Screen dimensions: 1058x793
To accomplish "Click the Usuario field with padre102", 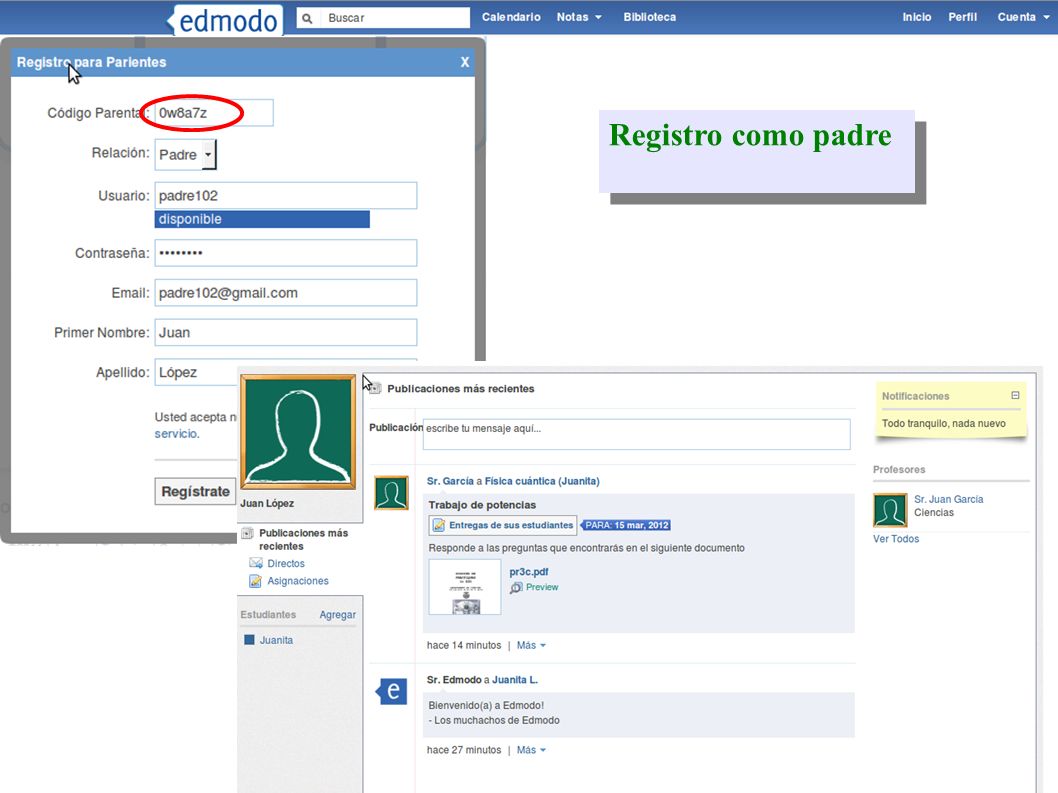I will tap(285, 196).
